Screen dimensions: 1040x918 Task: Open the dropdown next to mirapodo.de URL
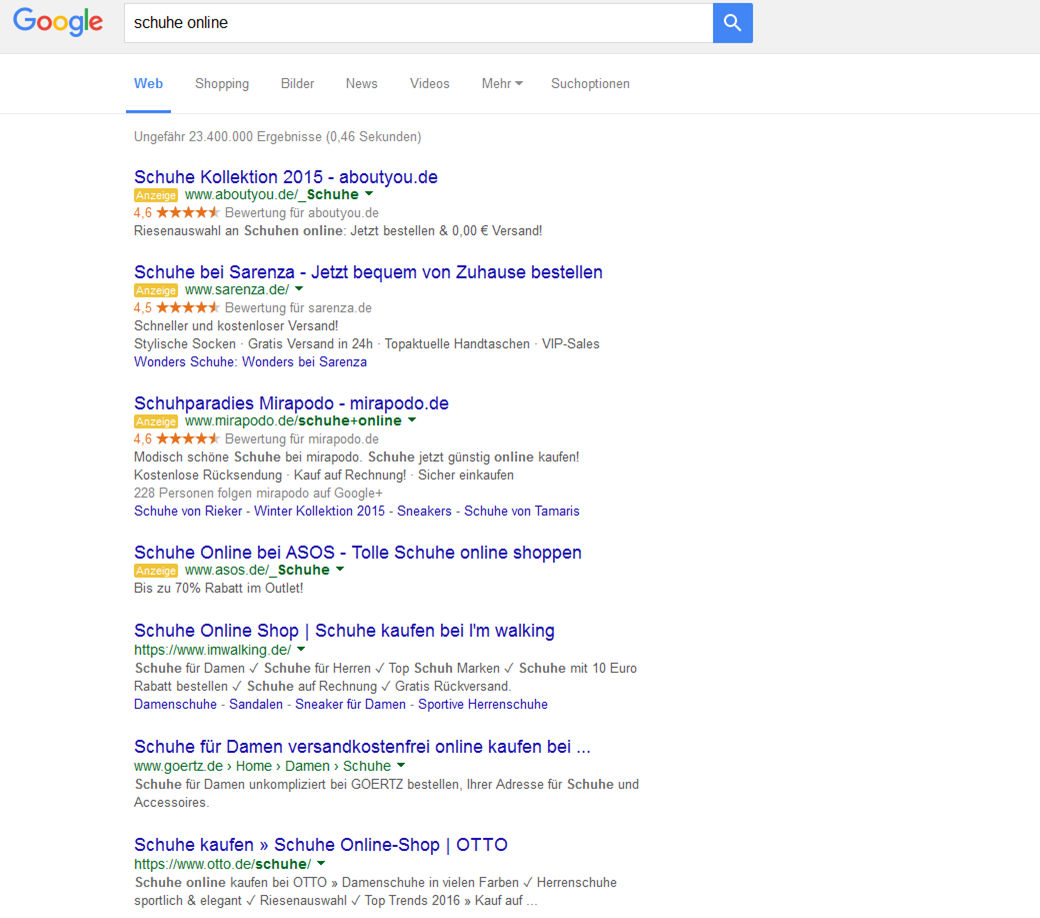(x=411, y=421)
